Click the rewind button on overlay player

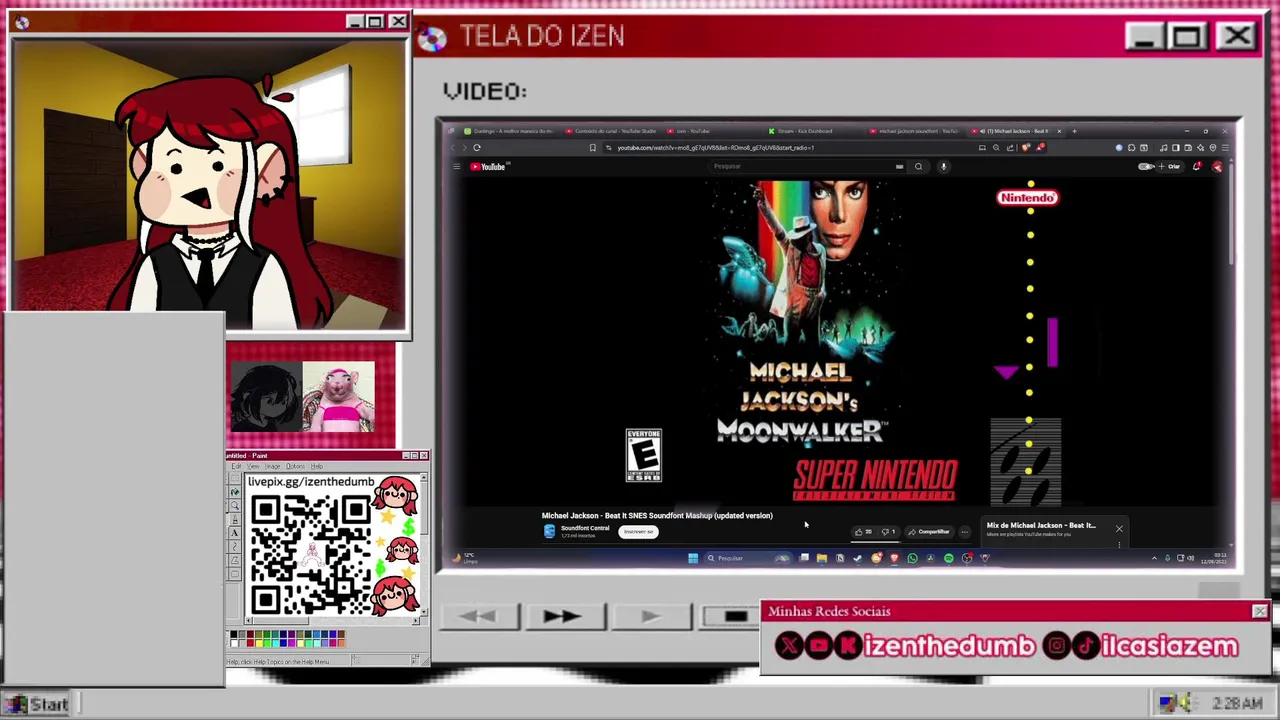coord(478,617)
